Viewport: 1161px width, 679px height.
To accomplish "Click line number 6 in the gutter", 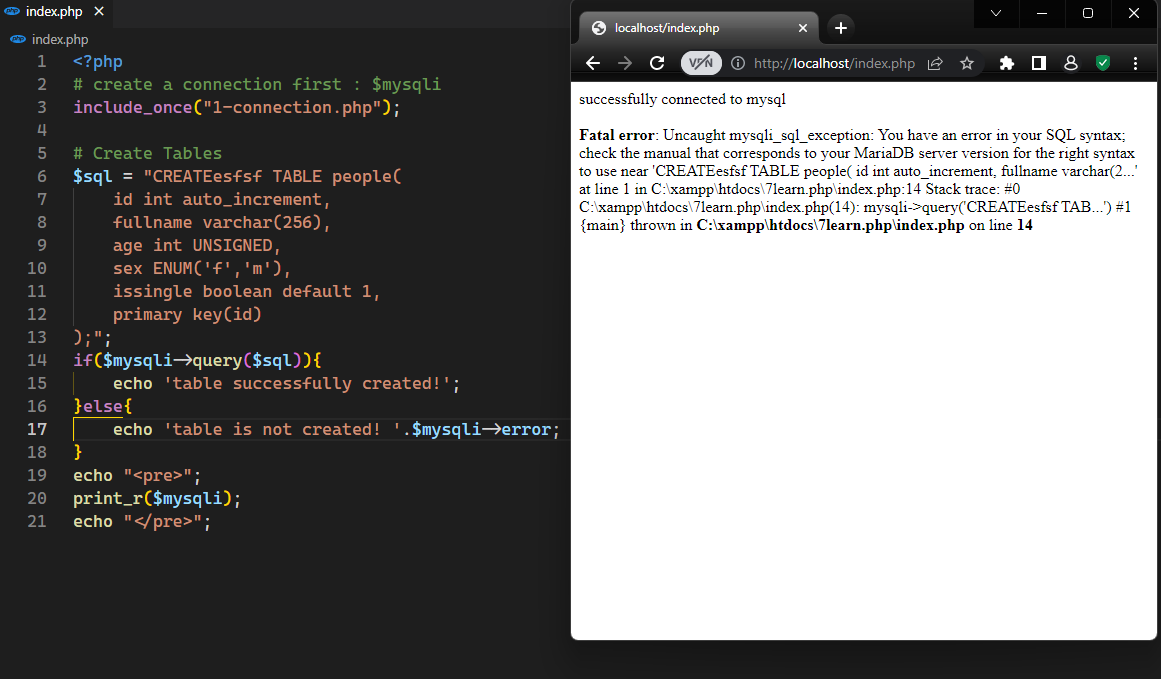I will click(x=41, y=176).
